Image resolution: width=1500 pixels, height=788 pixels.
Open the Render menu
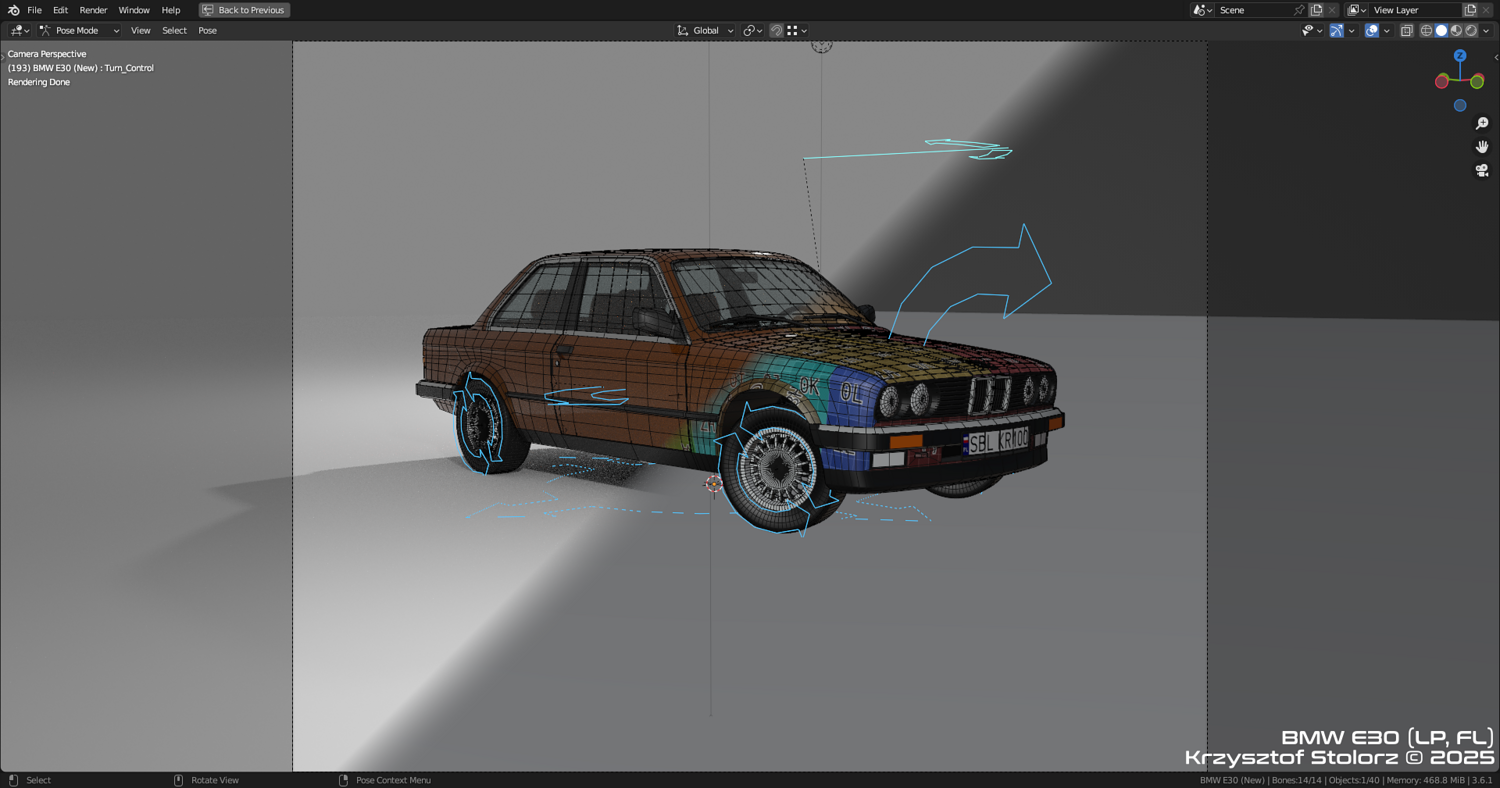(x=93, y=10)
